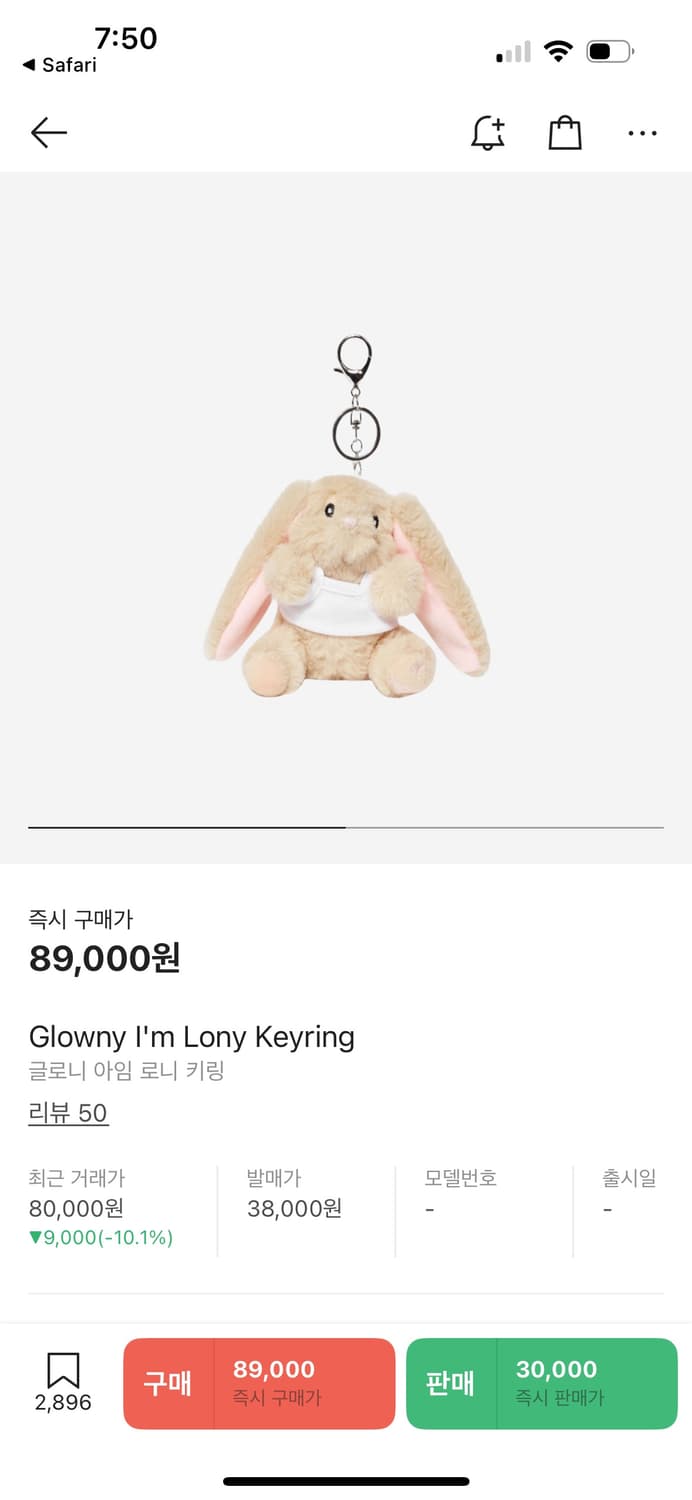The width and height of the screenshot is (692, 1500).
Task: Return to Safari via status bar
Action: [x=60, y=65]
